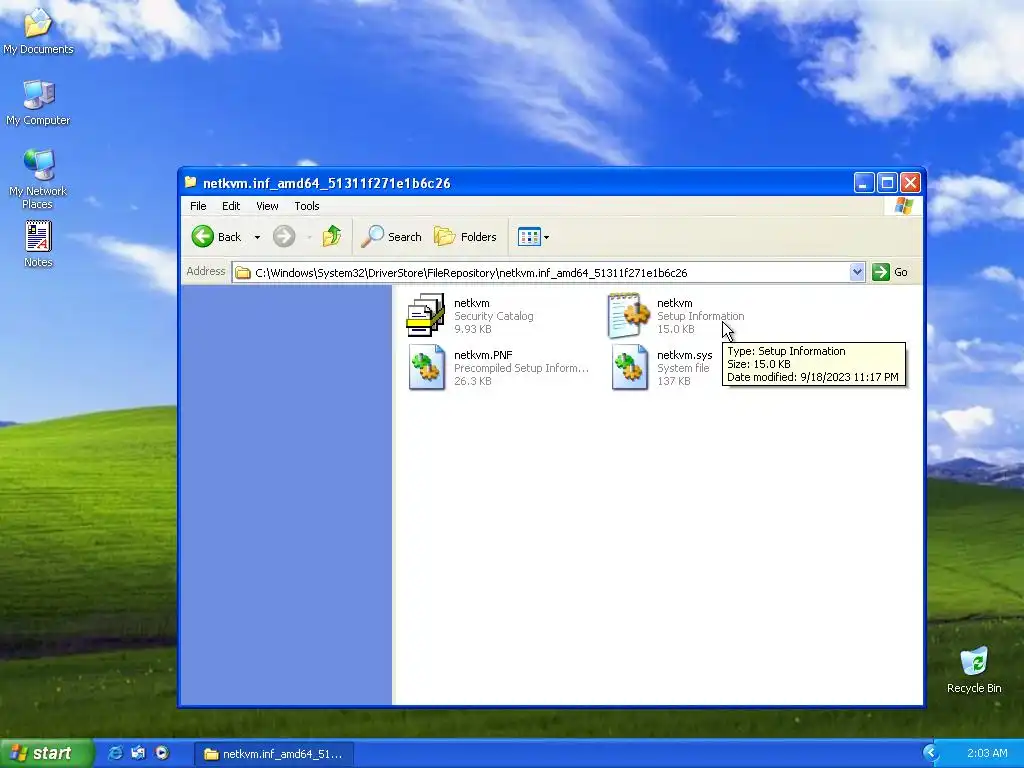The image size is (1024, 768).
Task: Select the netkvm.sys System file icon
Action: coord(630,367)
